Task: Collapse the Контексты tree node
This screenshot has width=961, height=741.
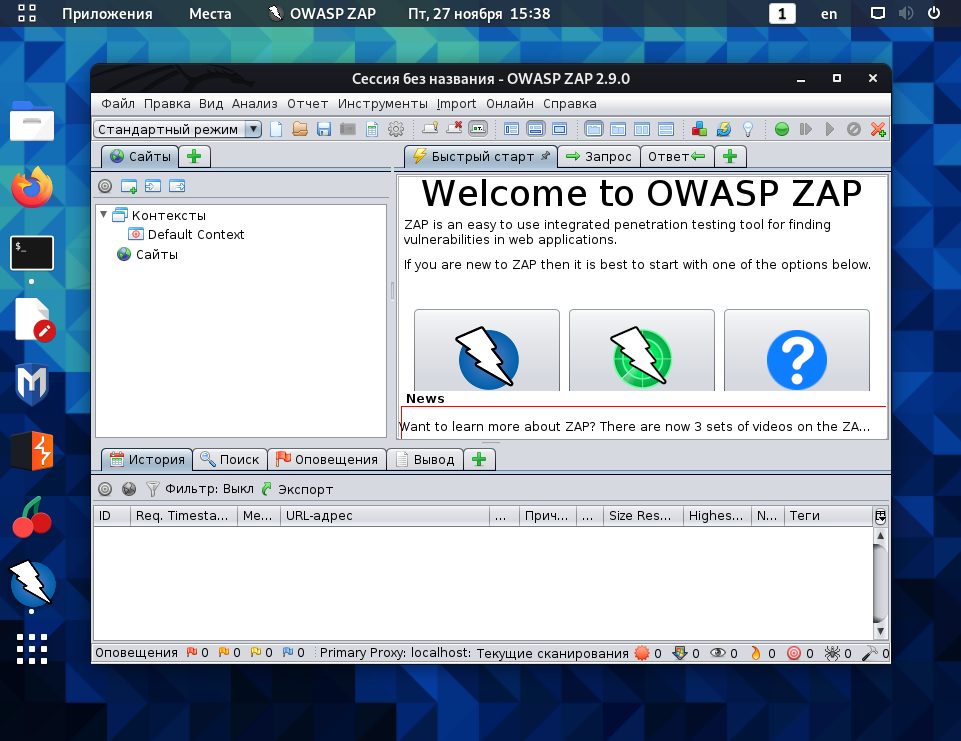Action: [x=104, y=215]
